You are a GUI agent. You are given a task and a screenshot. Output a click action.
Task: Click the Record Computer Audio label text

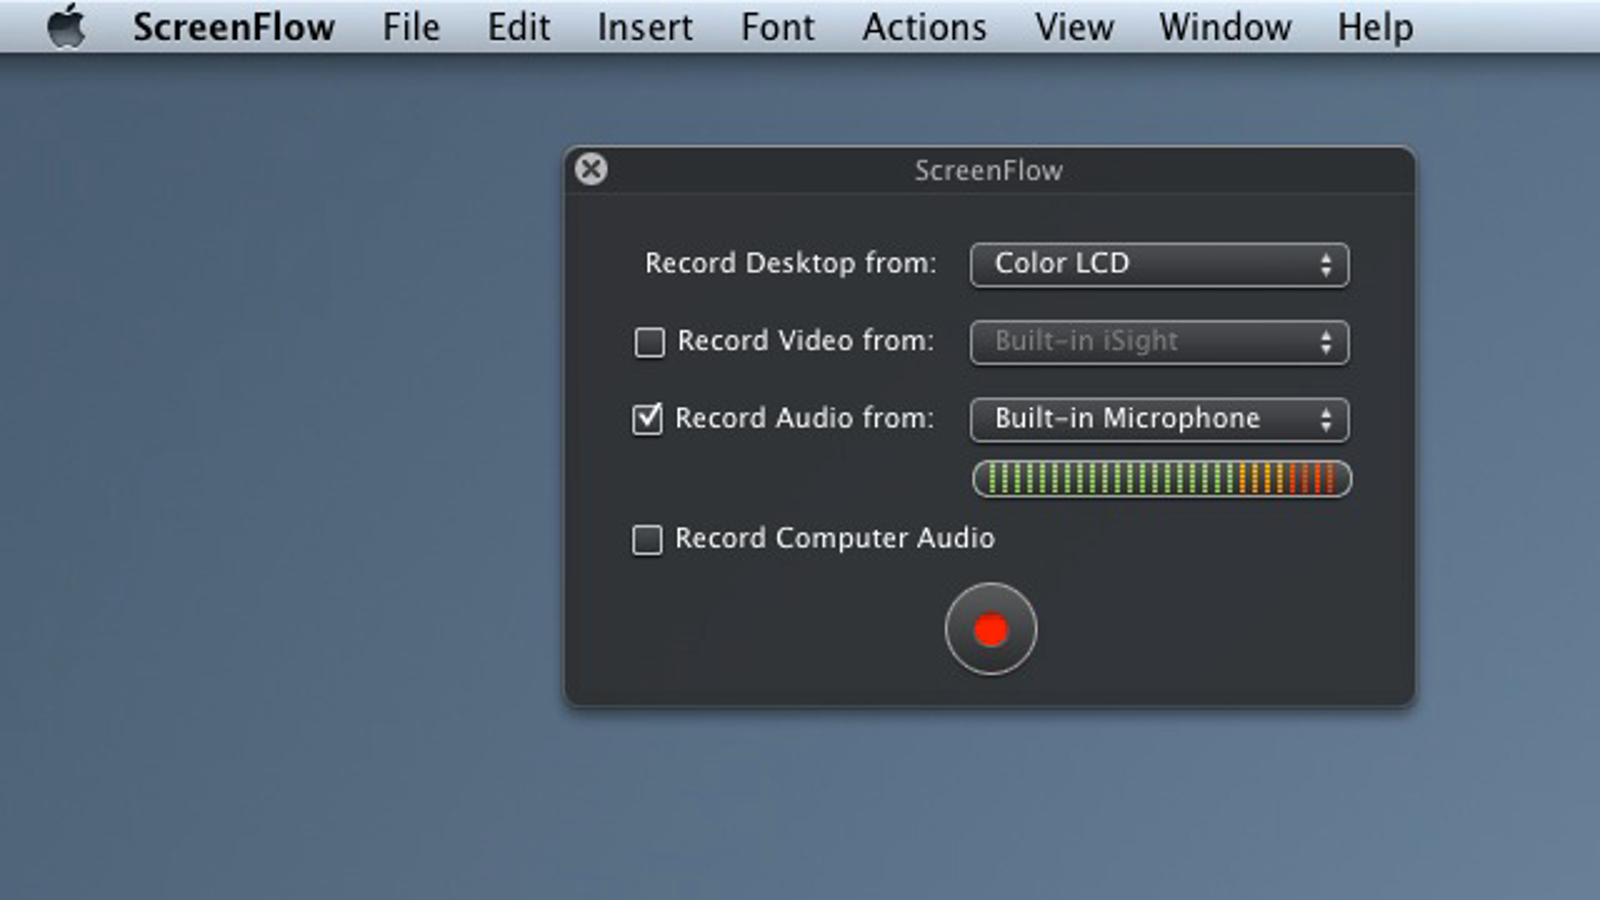[835, 538]
